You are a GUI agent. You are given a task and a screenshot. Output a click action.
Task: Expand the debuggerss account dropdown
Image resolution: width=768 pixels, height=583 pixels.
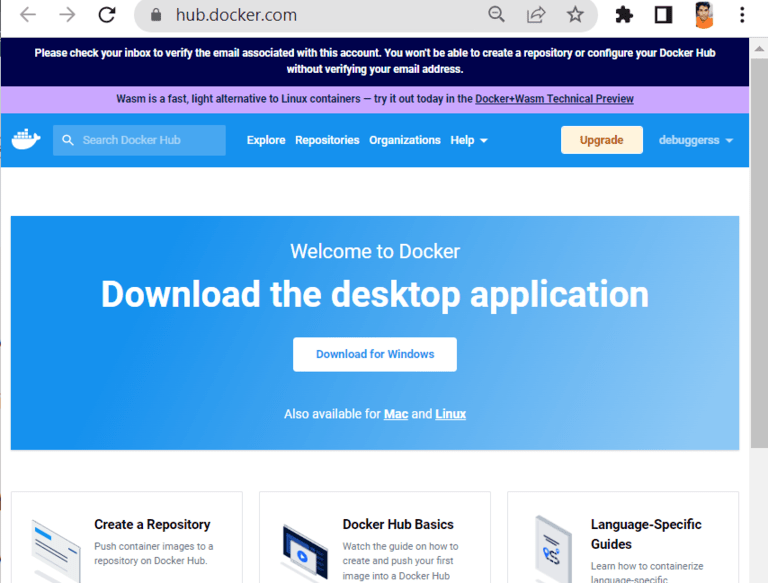pyautogui.click(x=696, y=140)
